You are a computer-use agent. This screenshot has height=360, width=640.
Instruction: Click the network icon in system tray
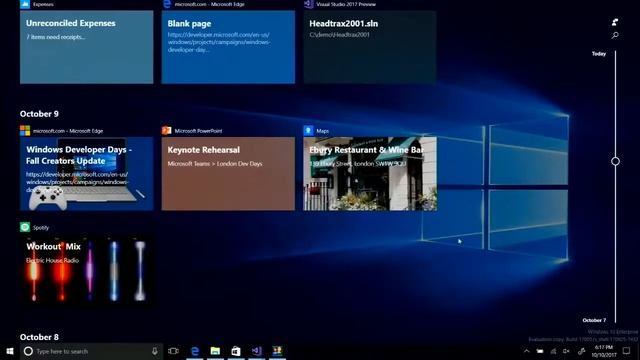pyautogui.click(x=553, y=351)
